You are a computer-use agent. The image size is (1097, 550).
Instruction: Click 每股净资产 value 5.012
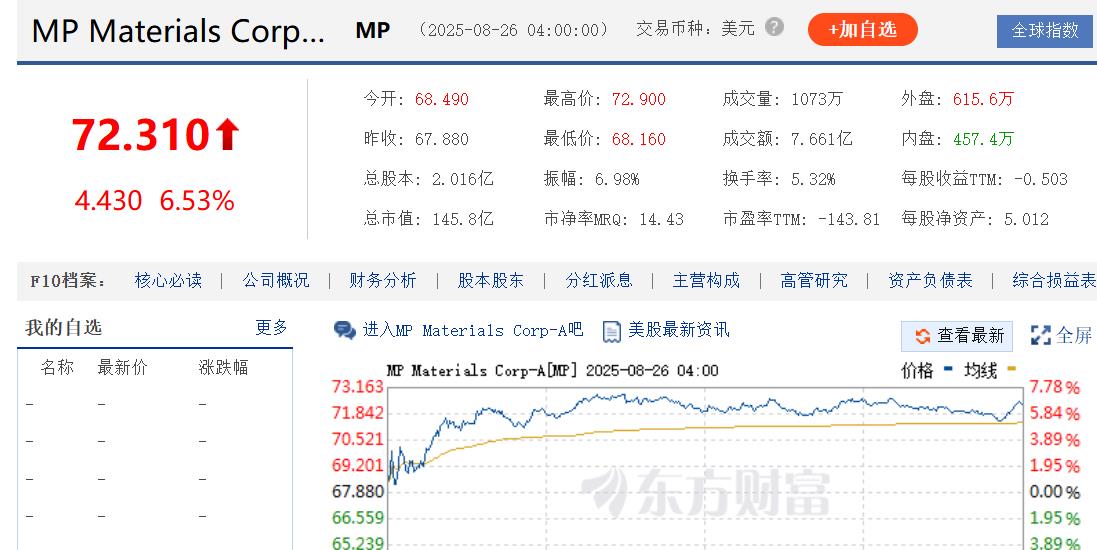[1026, 219]
